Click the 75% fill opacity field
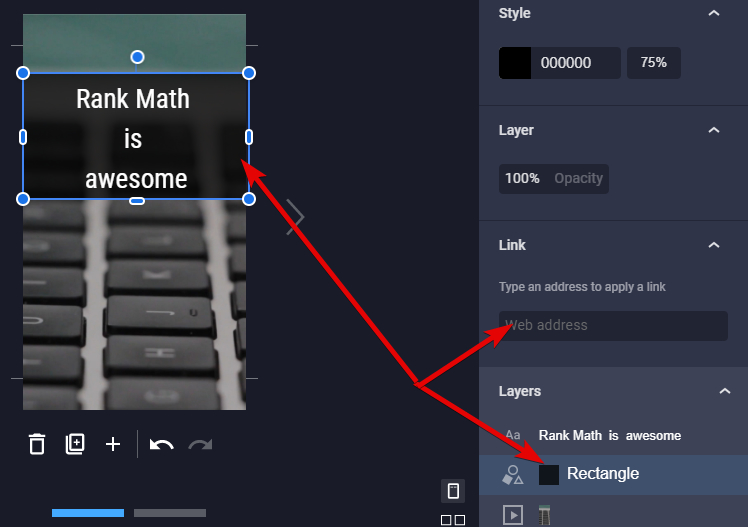Viewport: 748px width, 527px height. [x=654, y=63]
